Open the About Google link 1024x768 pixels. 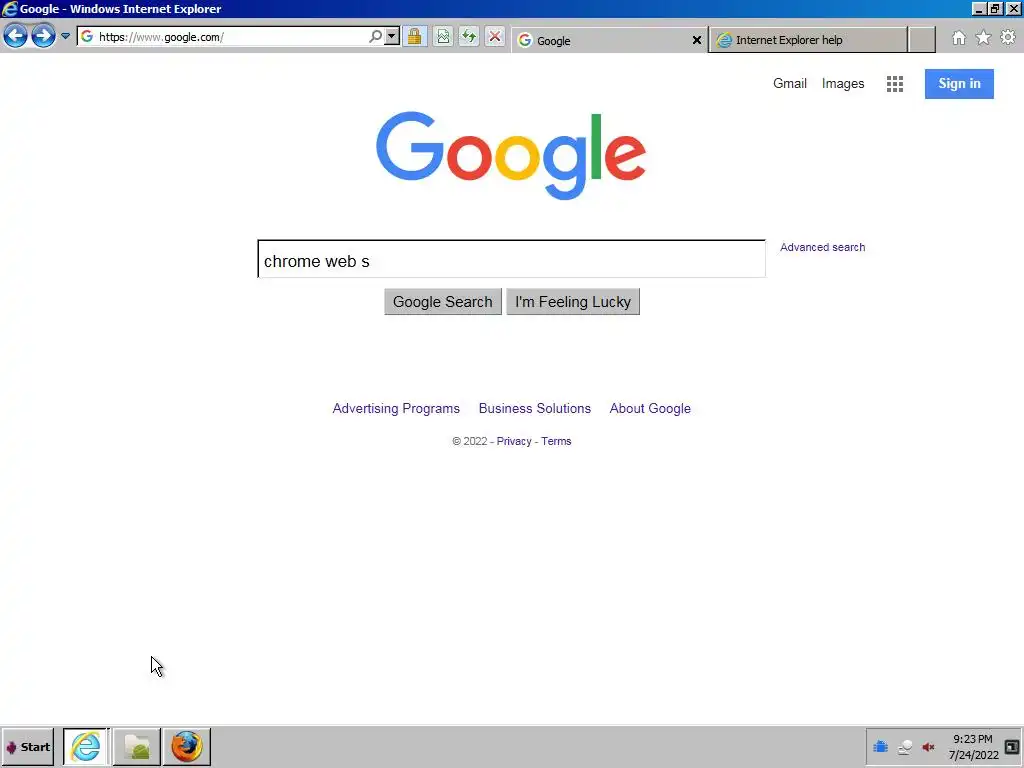tap(650, 408)
